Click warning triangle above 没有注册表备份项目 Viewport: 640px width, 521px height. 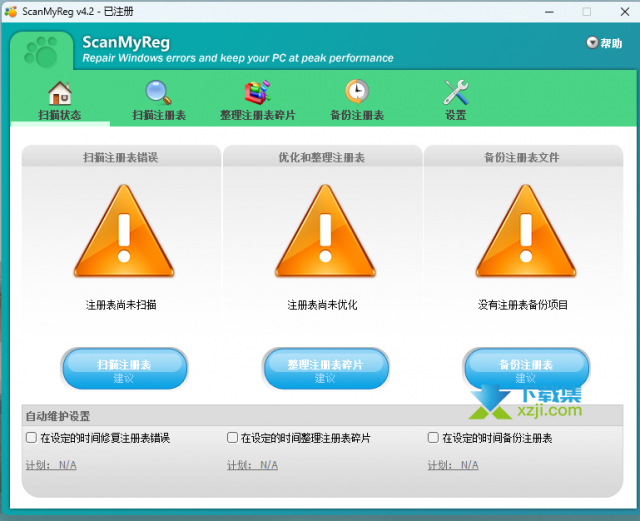(x=526, y=231)
